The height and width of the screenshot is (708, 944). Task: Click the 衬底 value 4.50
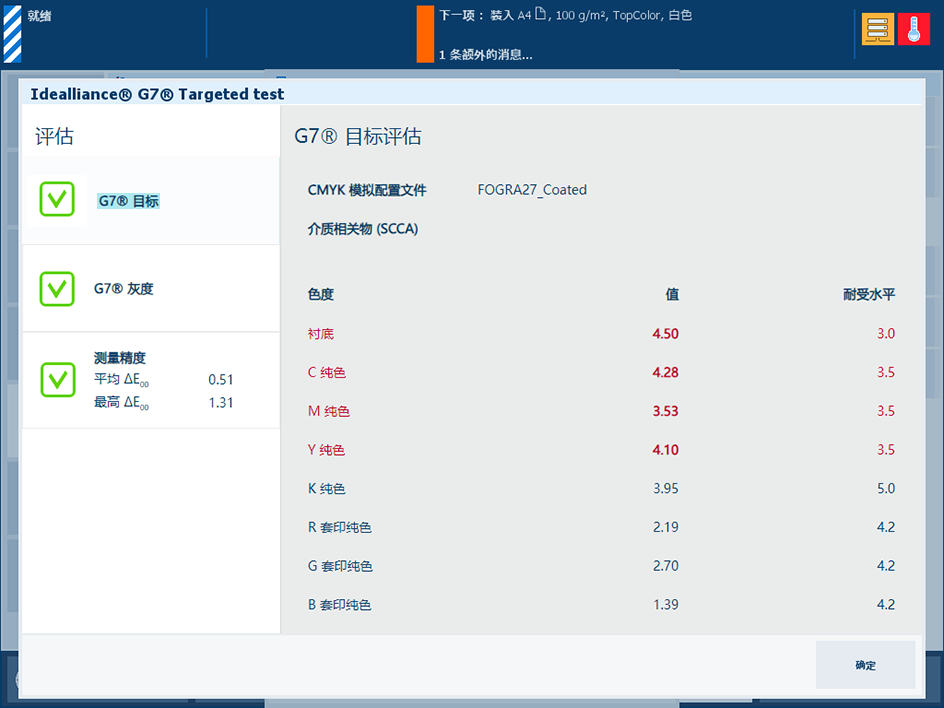point(665,334)
